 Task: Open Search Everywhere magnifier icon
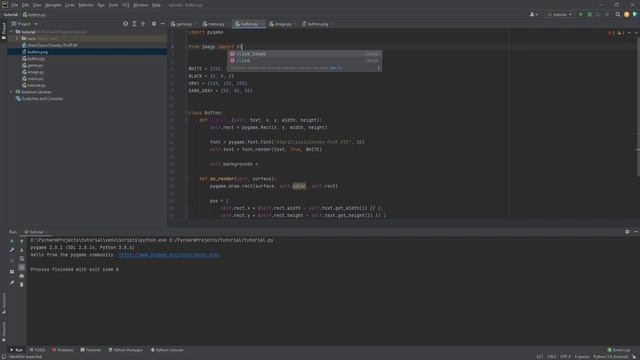(x=618, y=14)
